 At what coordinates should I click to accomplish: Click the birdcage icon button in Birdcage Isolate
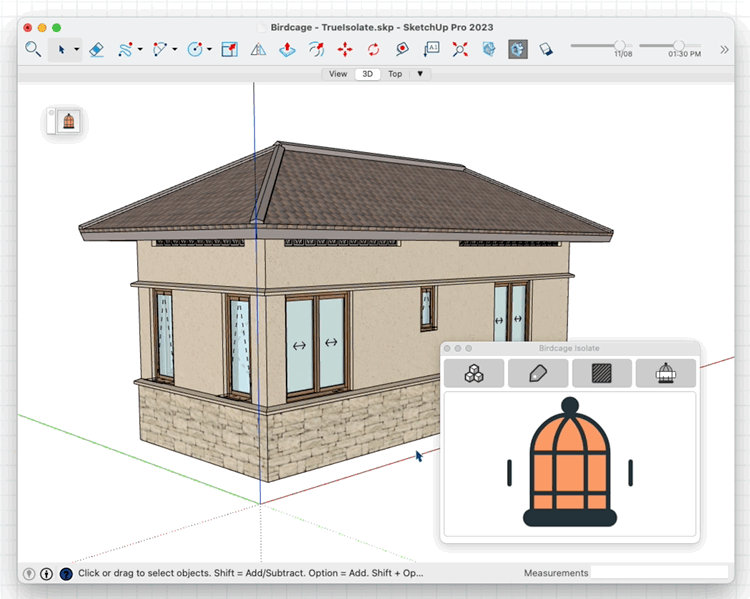[666, 373]
